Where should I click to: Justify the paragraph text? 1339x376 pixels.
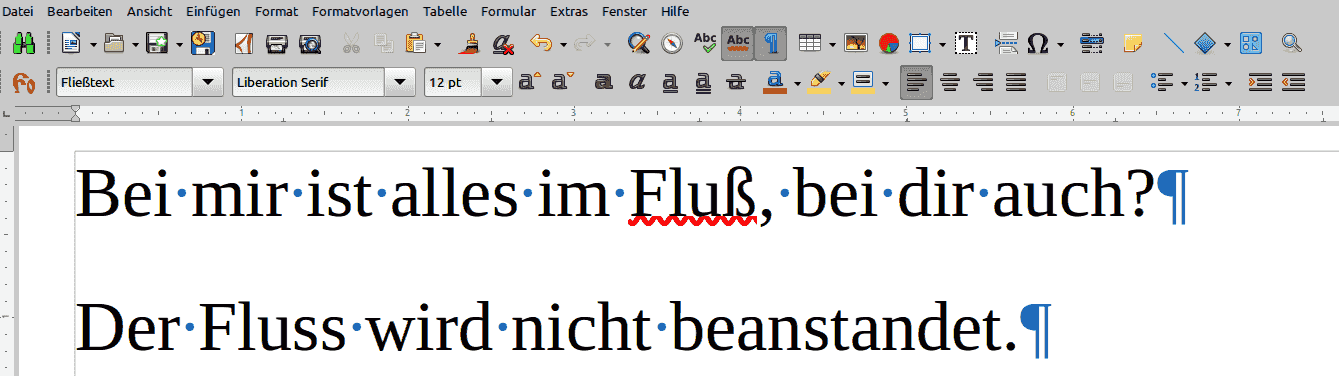(x=1016, y=82)
